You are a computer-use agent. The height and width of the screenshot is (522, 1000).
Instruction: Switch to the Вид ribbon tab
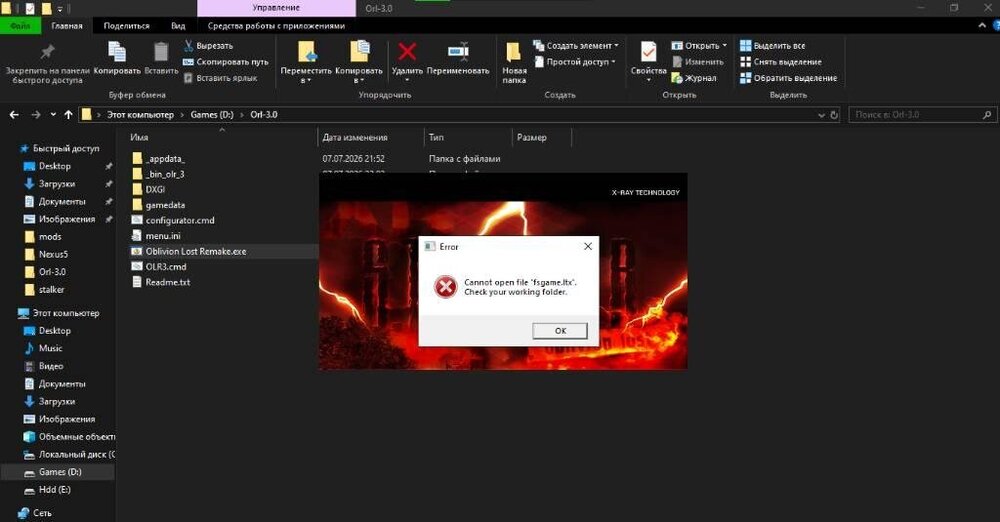tap(178, 26)
